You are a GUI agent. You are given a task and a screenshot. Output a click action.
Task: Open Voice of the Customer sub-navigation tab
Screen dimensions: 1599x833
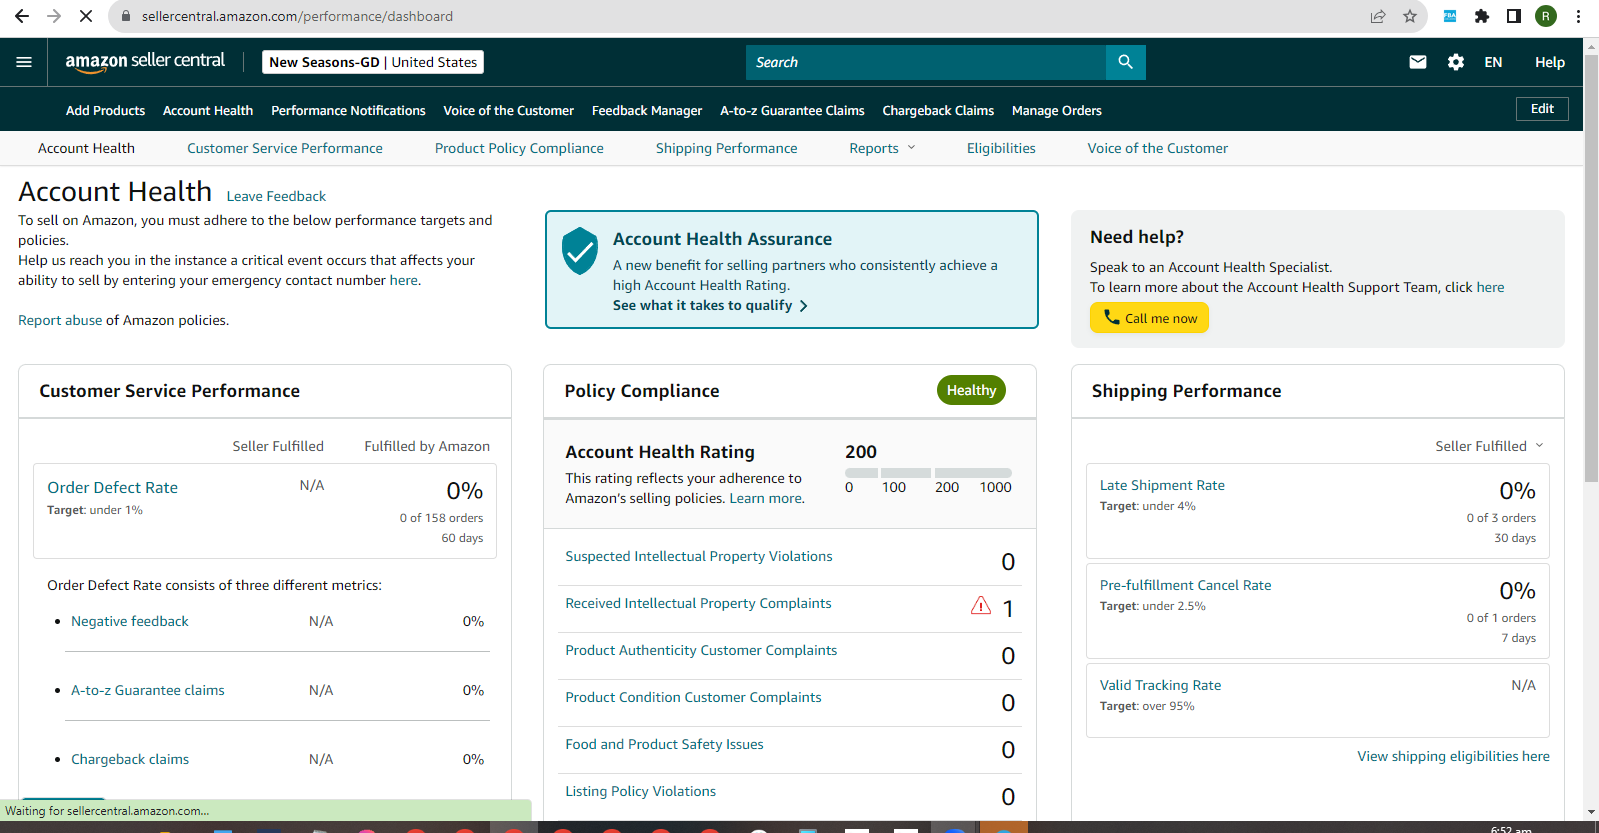pos(1158,148)
